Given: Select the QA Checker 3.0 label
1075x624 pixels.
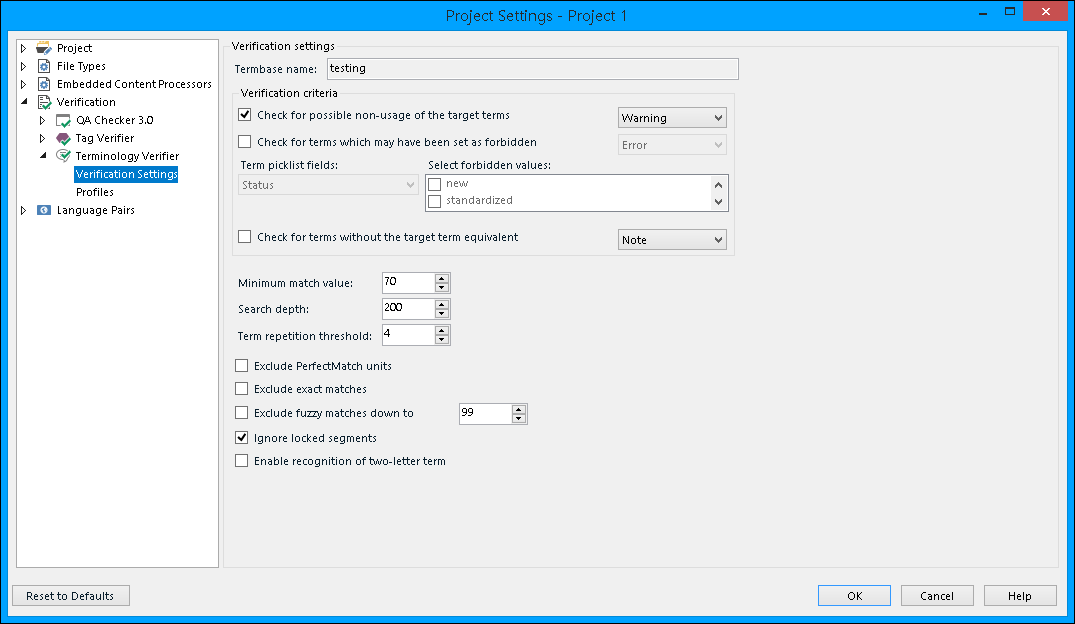Looking at the screenshot, I should pos(114,120).
